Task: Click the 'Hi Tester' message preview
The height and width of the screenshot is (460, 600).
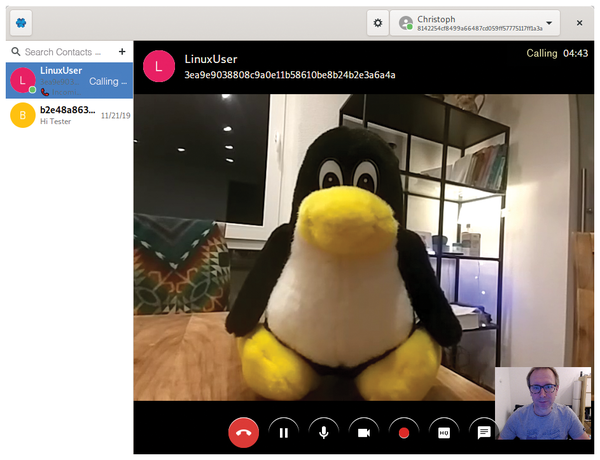Action: pos(55,121)
